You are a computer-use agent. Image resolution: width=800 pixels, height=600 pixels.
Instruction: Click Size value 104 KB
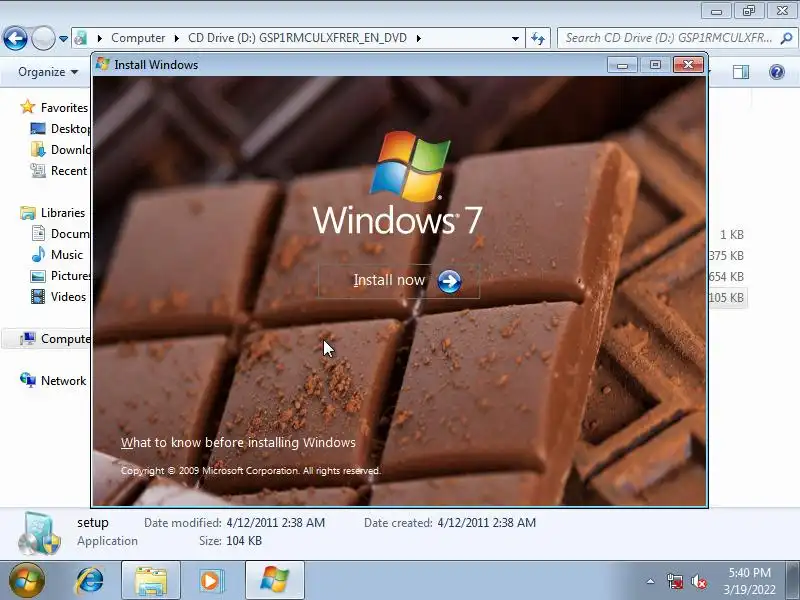point(244,540)
